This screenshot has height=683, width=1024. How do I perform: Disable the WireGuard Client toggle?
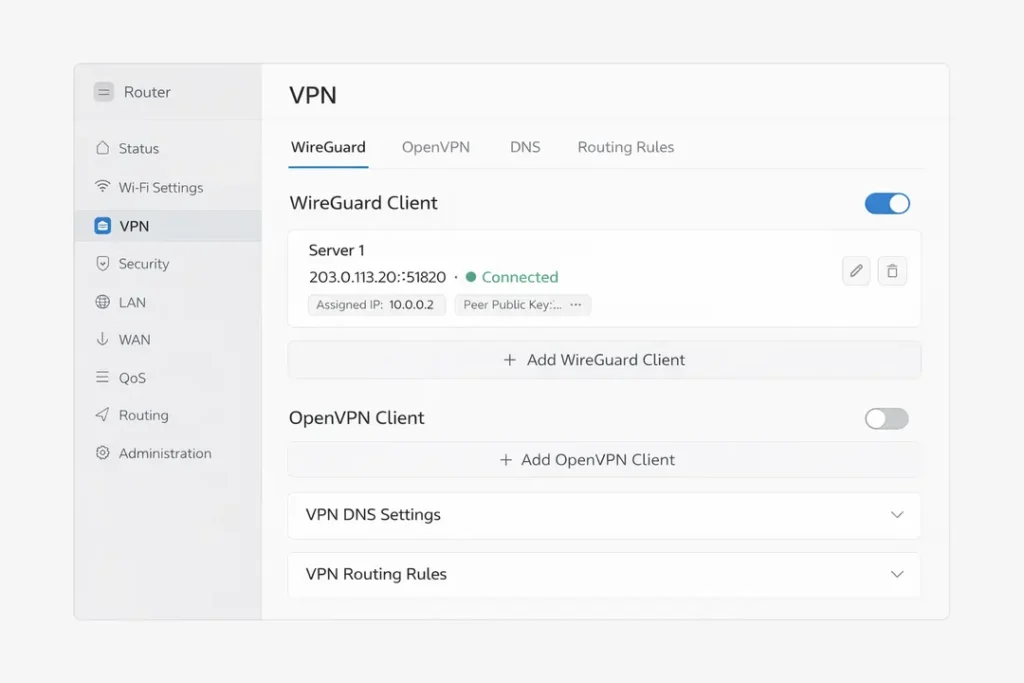point(887,203)
